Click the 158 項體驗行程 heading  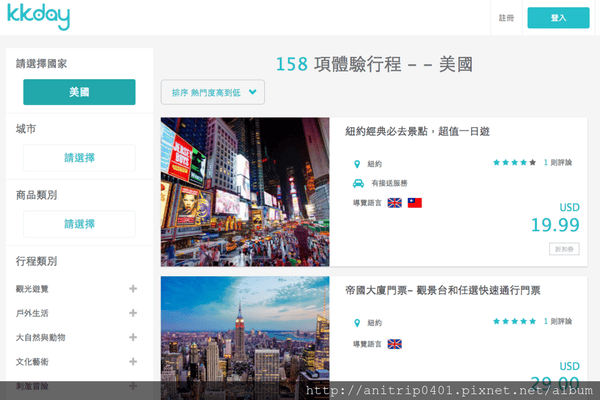[x=374, y=64]
